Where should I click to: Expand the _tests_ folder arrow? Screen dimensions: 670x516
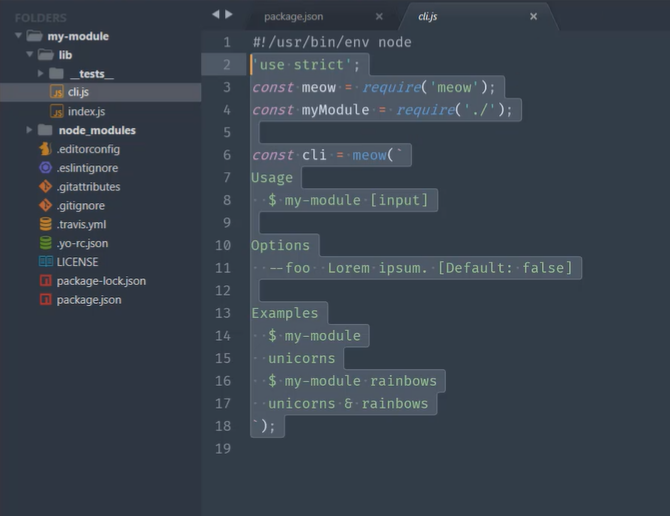point(41,73)
